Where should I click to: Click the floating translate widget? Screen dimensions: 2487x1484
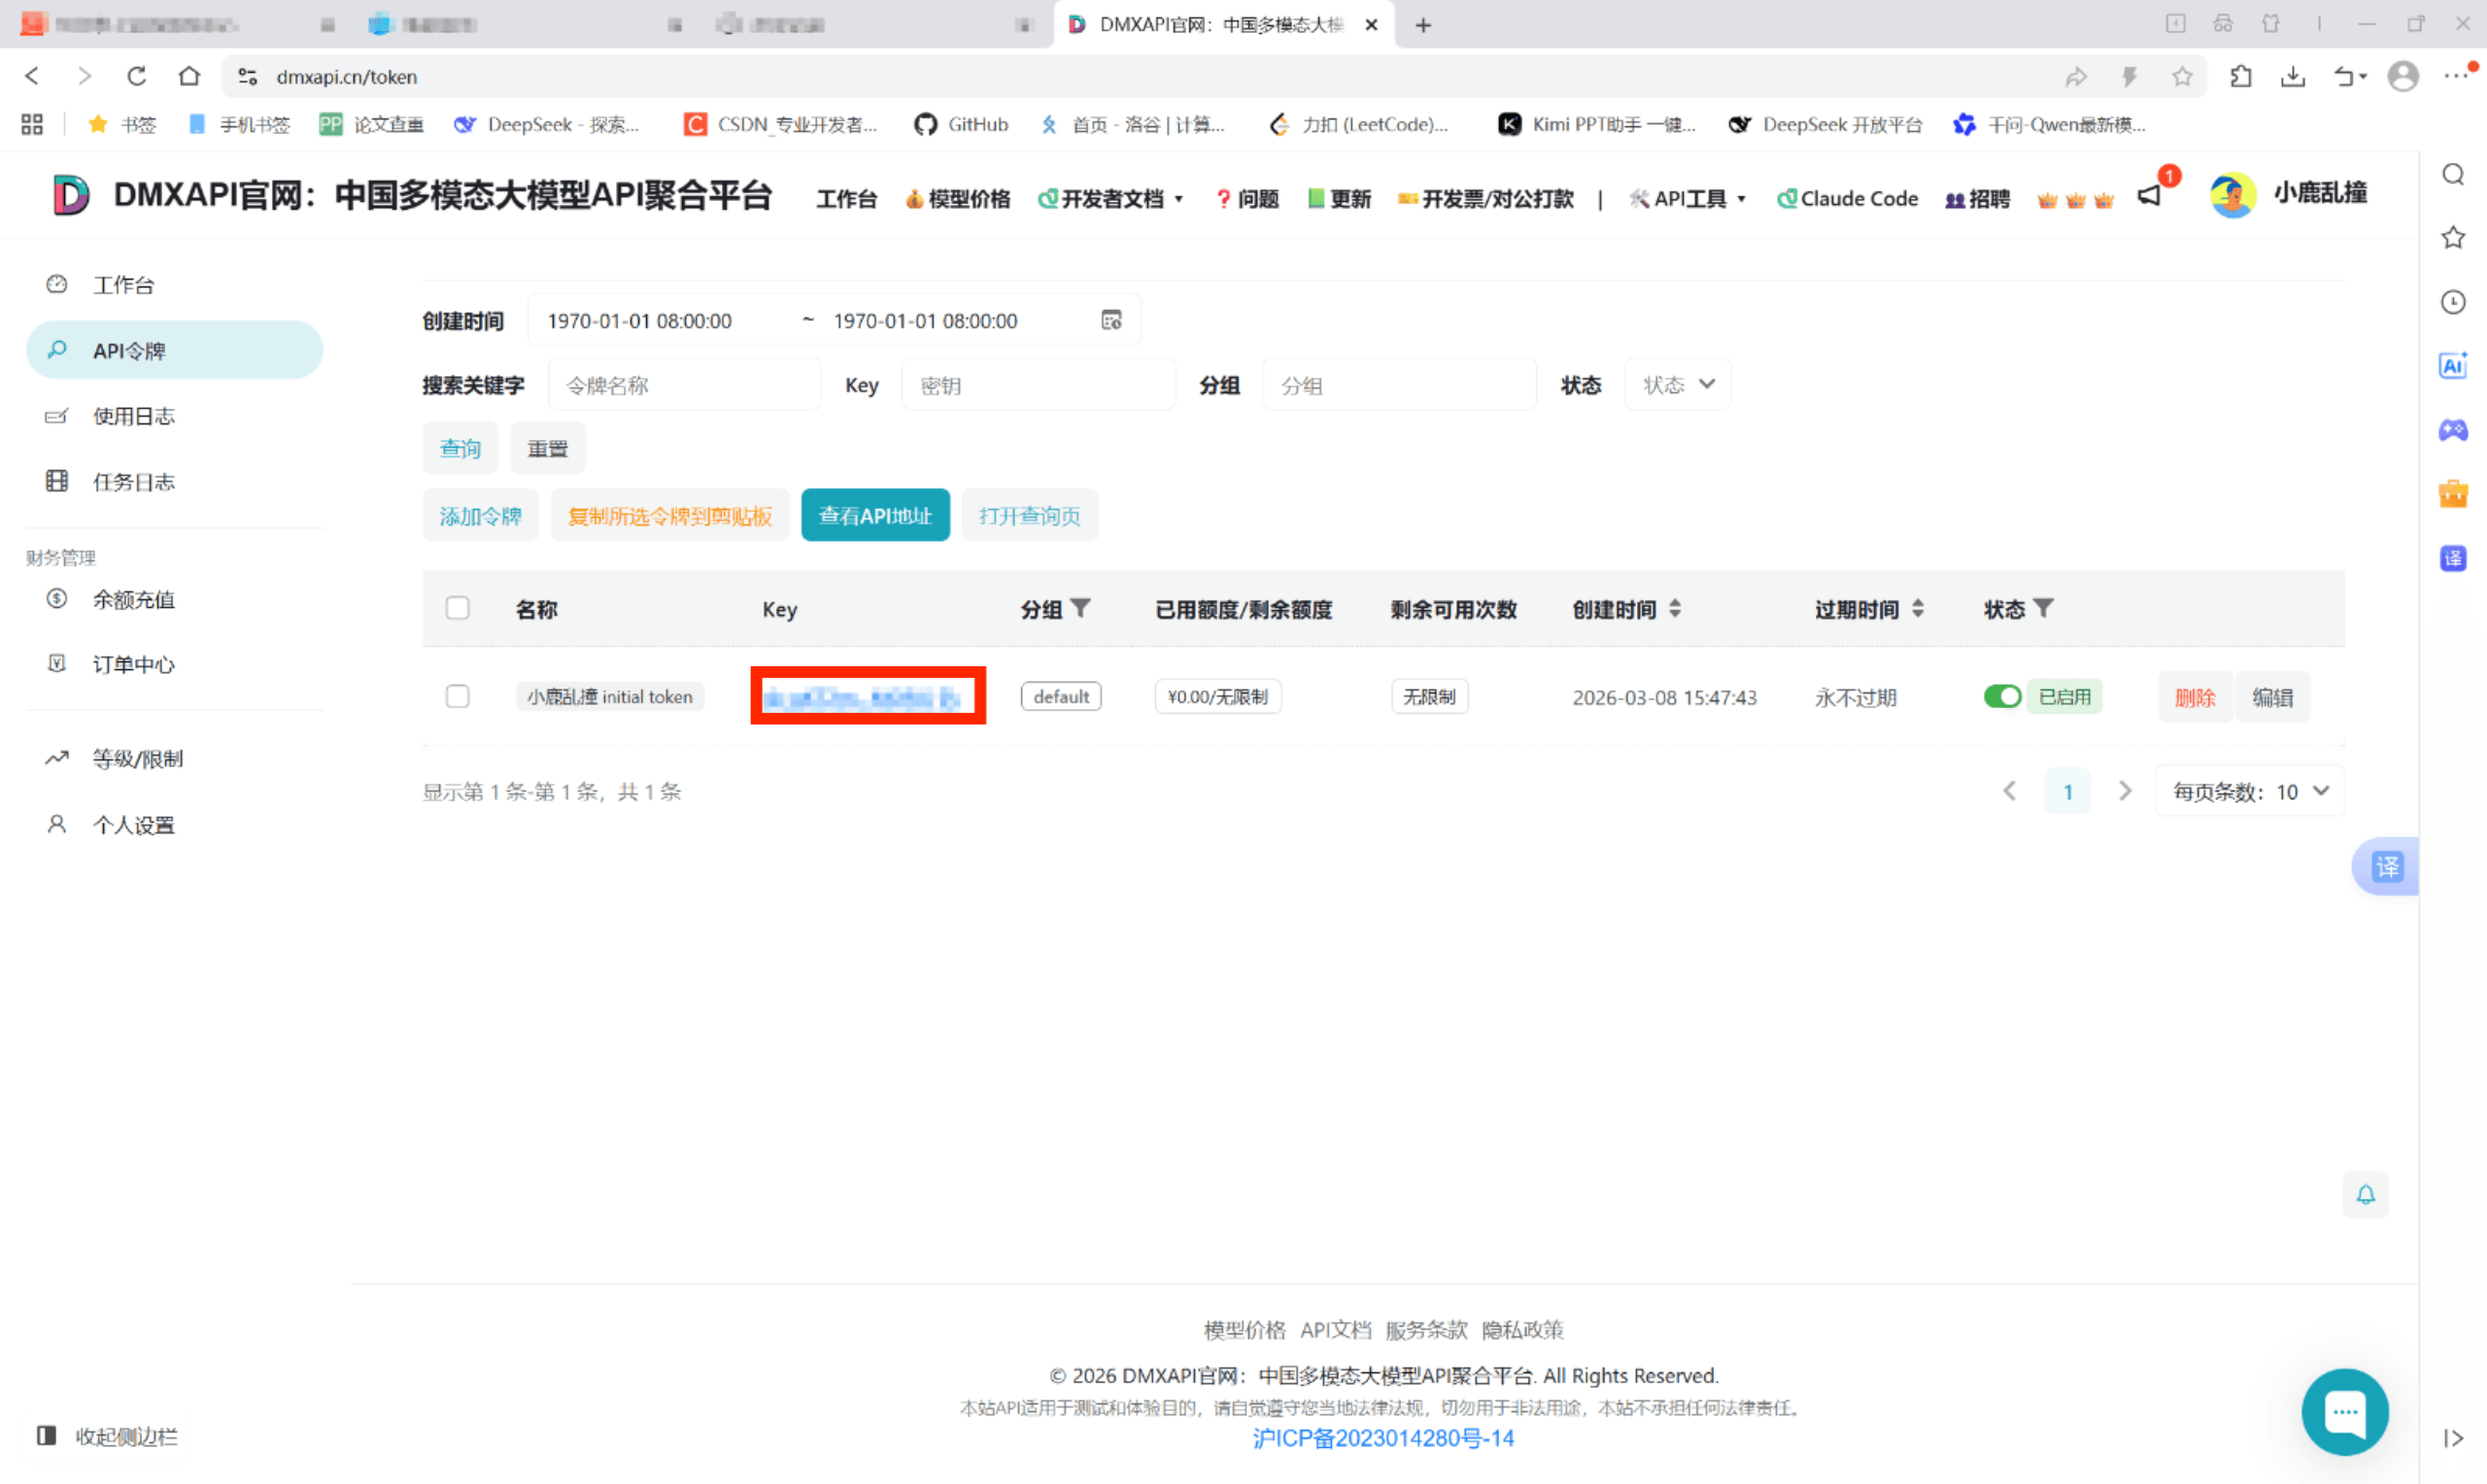2387,866
